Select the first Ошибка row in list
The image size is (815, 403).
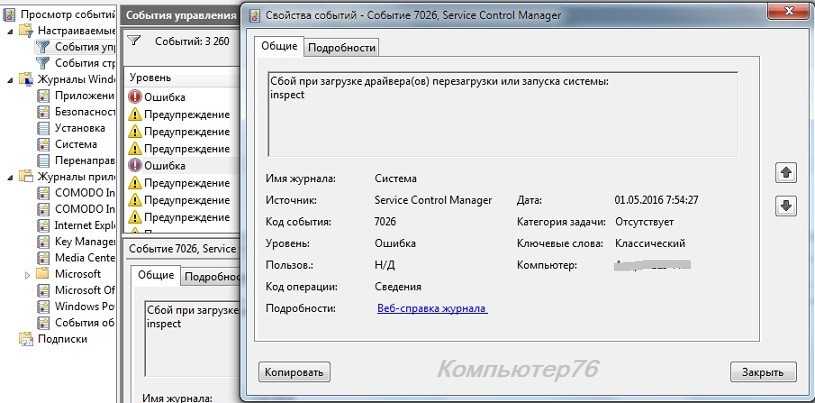pos(164,97)
